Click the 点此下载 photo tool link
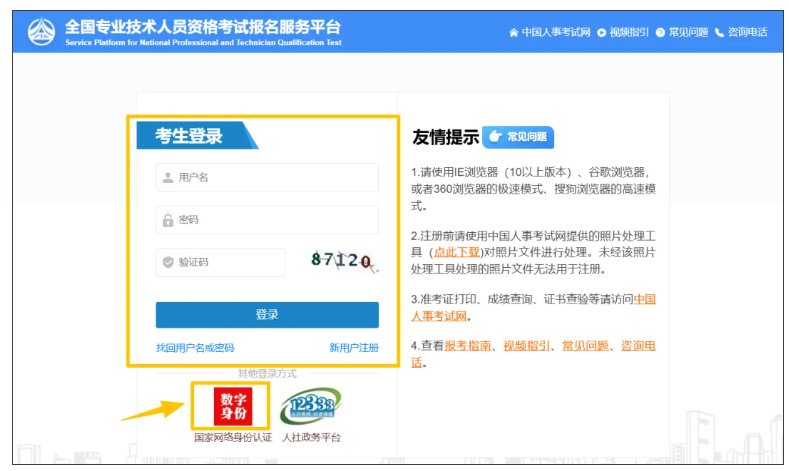 tap(458, 252)
